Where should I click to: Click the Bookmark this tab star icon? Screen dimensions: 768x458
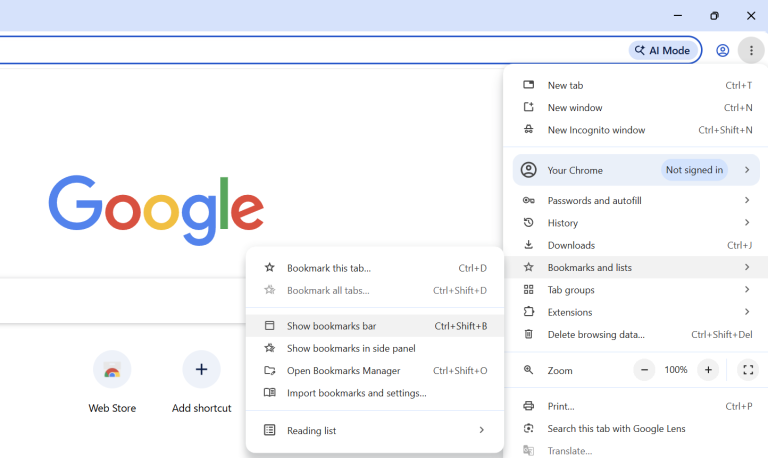point(269,267)
